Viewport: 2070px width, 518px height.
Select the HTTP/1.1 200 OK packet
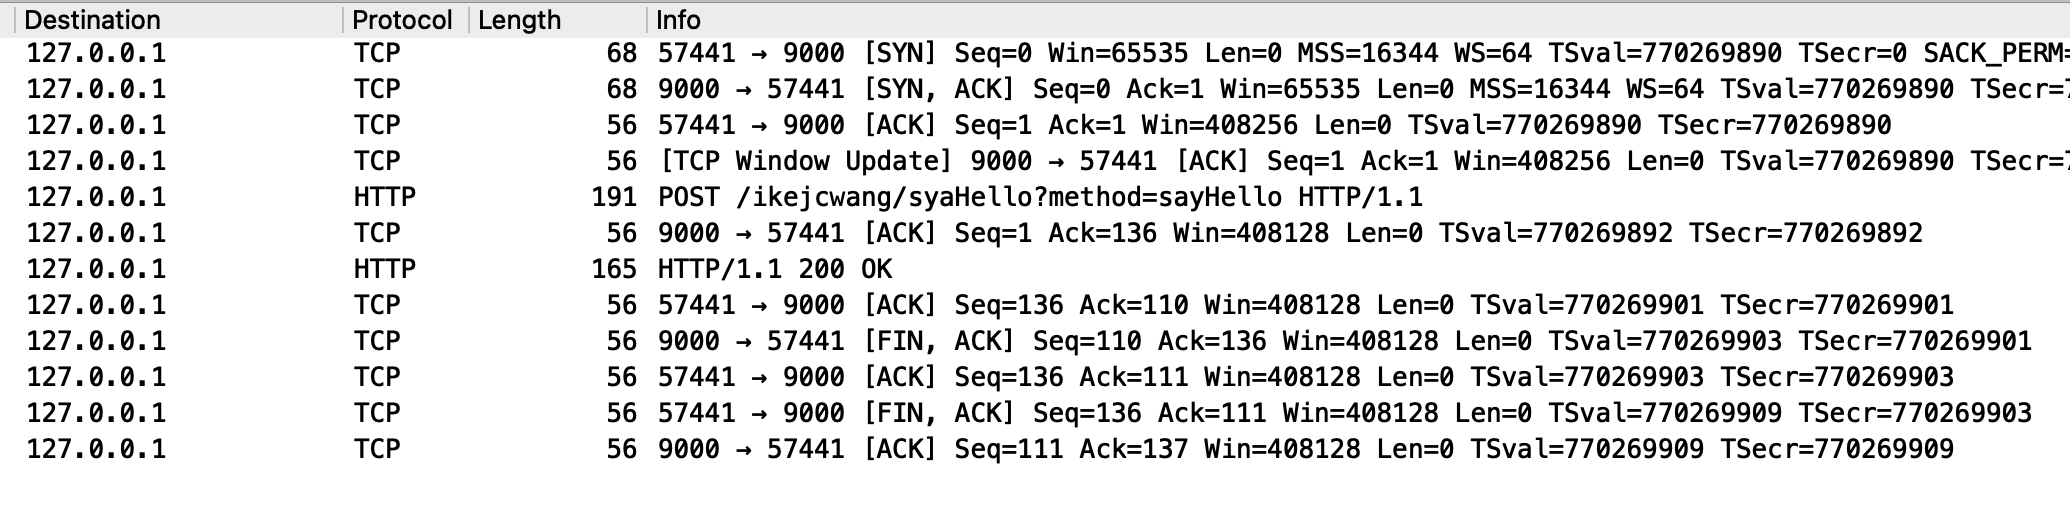click(1035, 269)
